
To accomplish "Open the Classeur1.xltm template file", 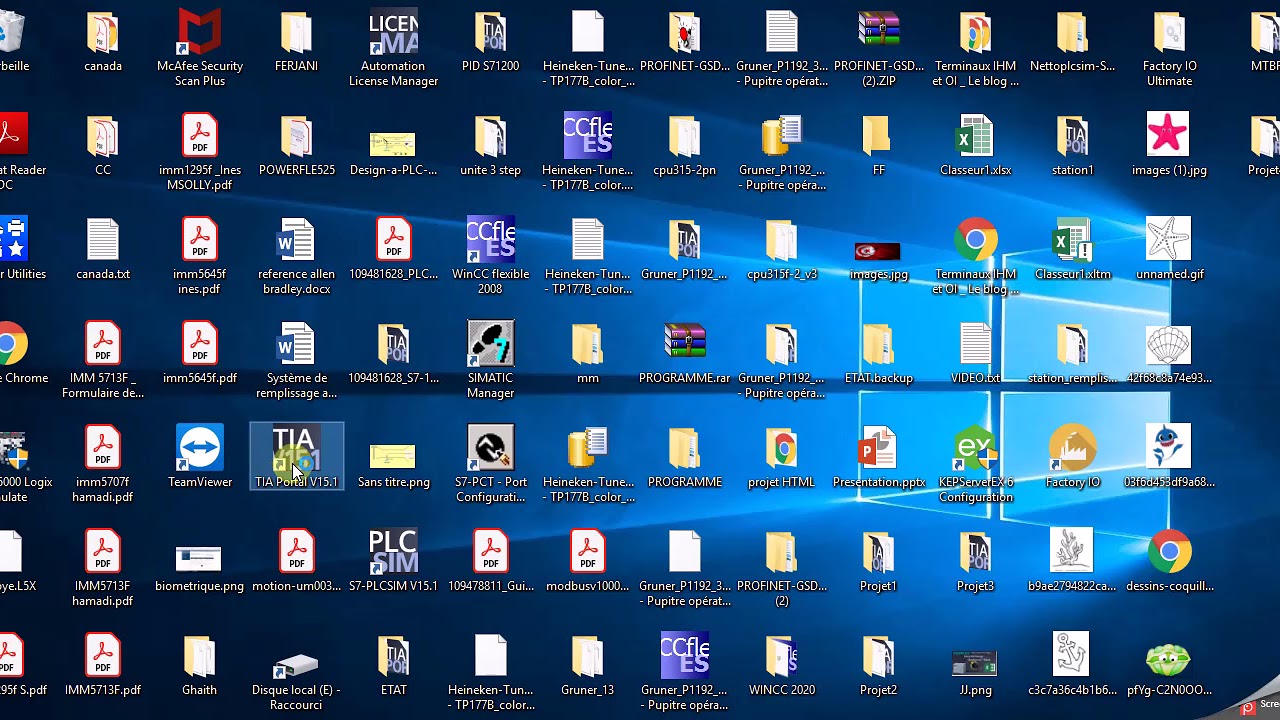I will (x=1073, y=248).
